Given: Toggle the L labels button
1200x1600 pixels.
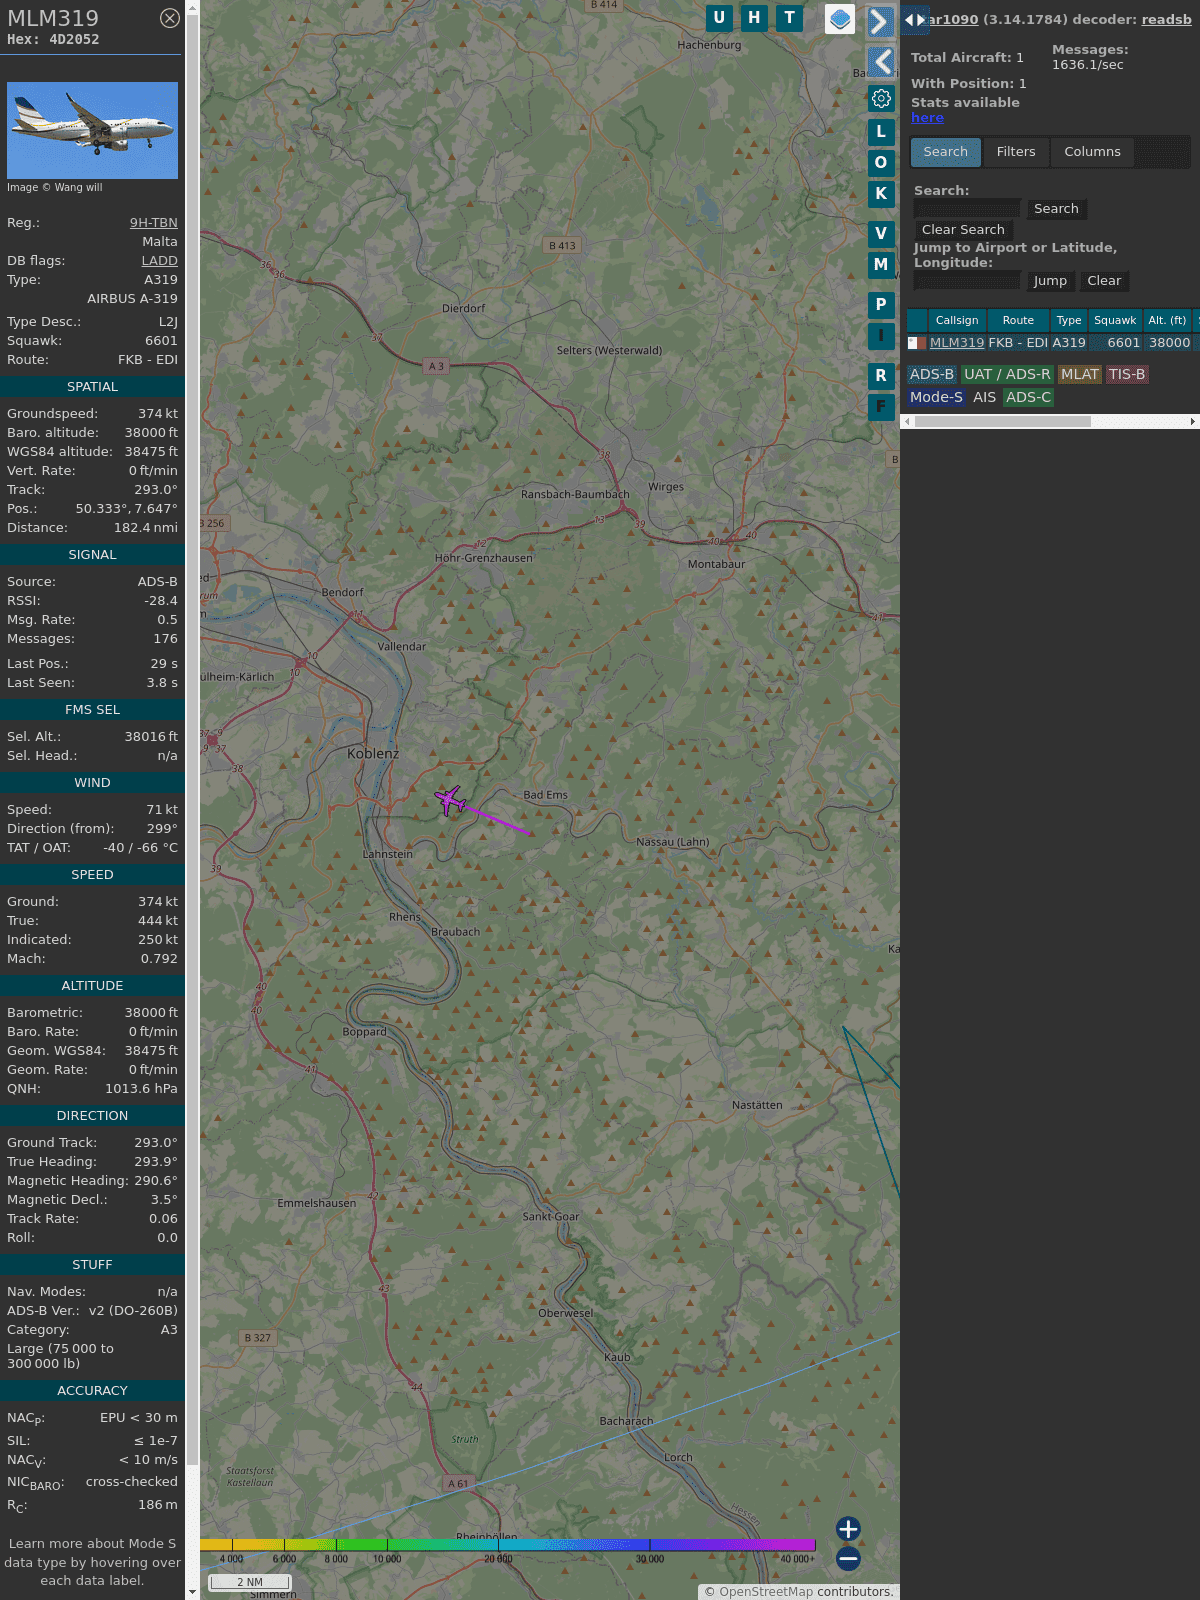Looking at the screenshot, I should pos(881,132).
